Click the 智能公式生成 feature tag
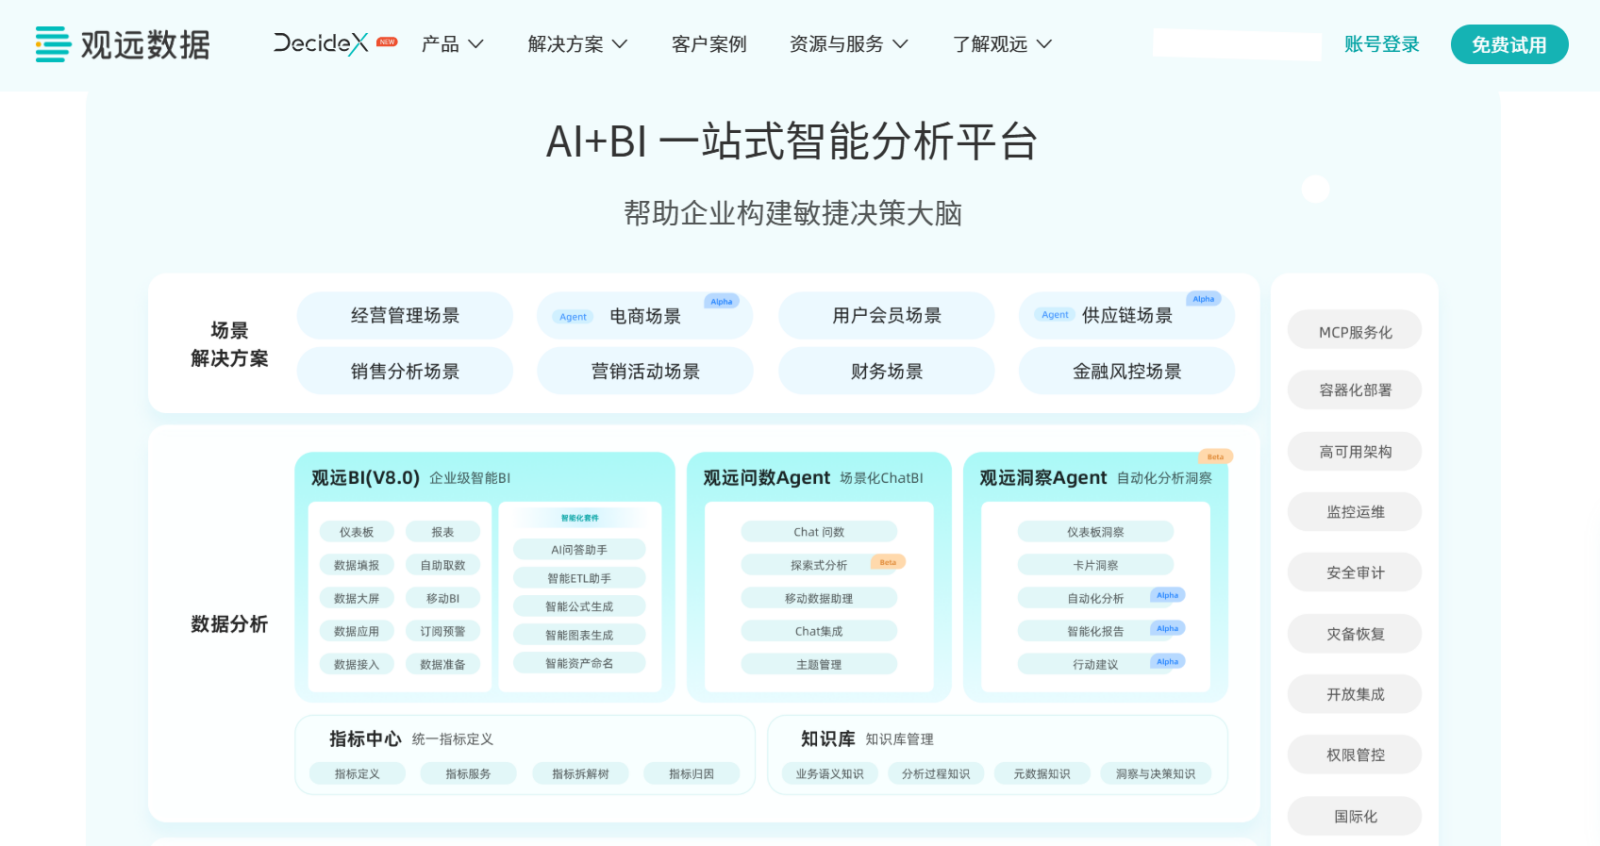The height and width of the screenshot is (846, 1600). point(579,606)
